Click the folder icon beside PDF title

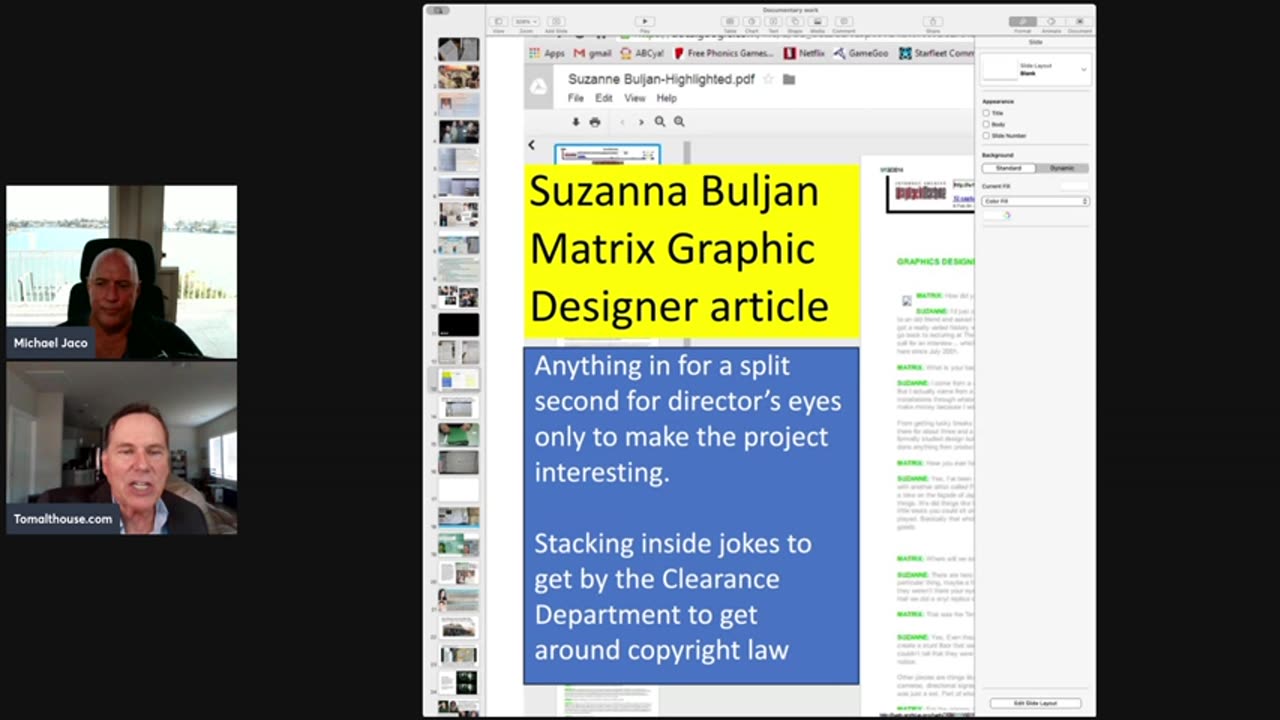click(789, 79)
